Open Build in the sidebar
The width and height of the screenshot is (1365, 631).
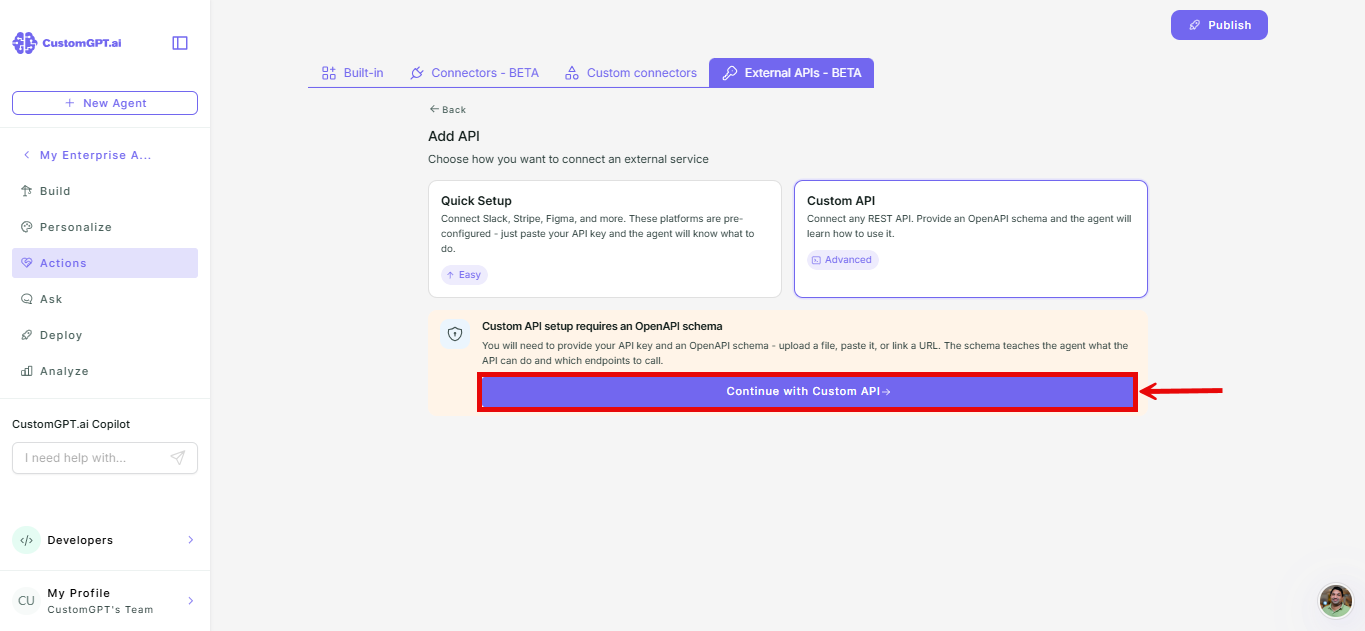click(105, 191)
